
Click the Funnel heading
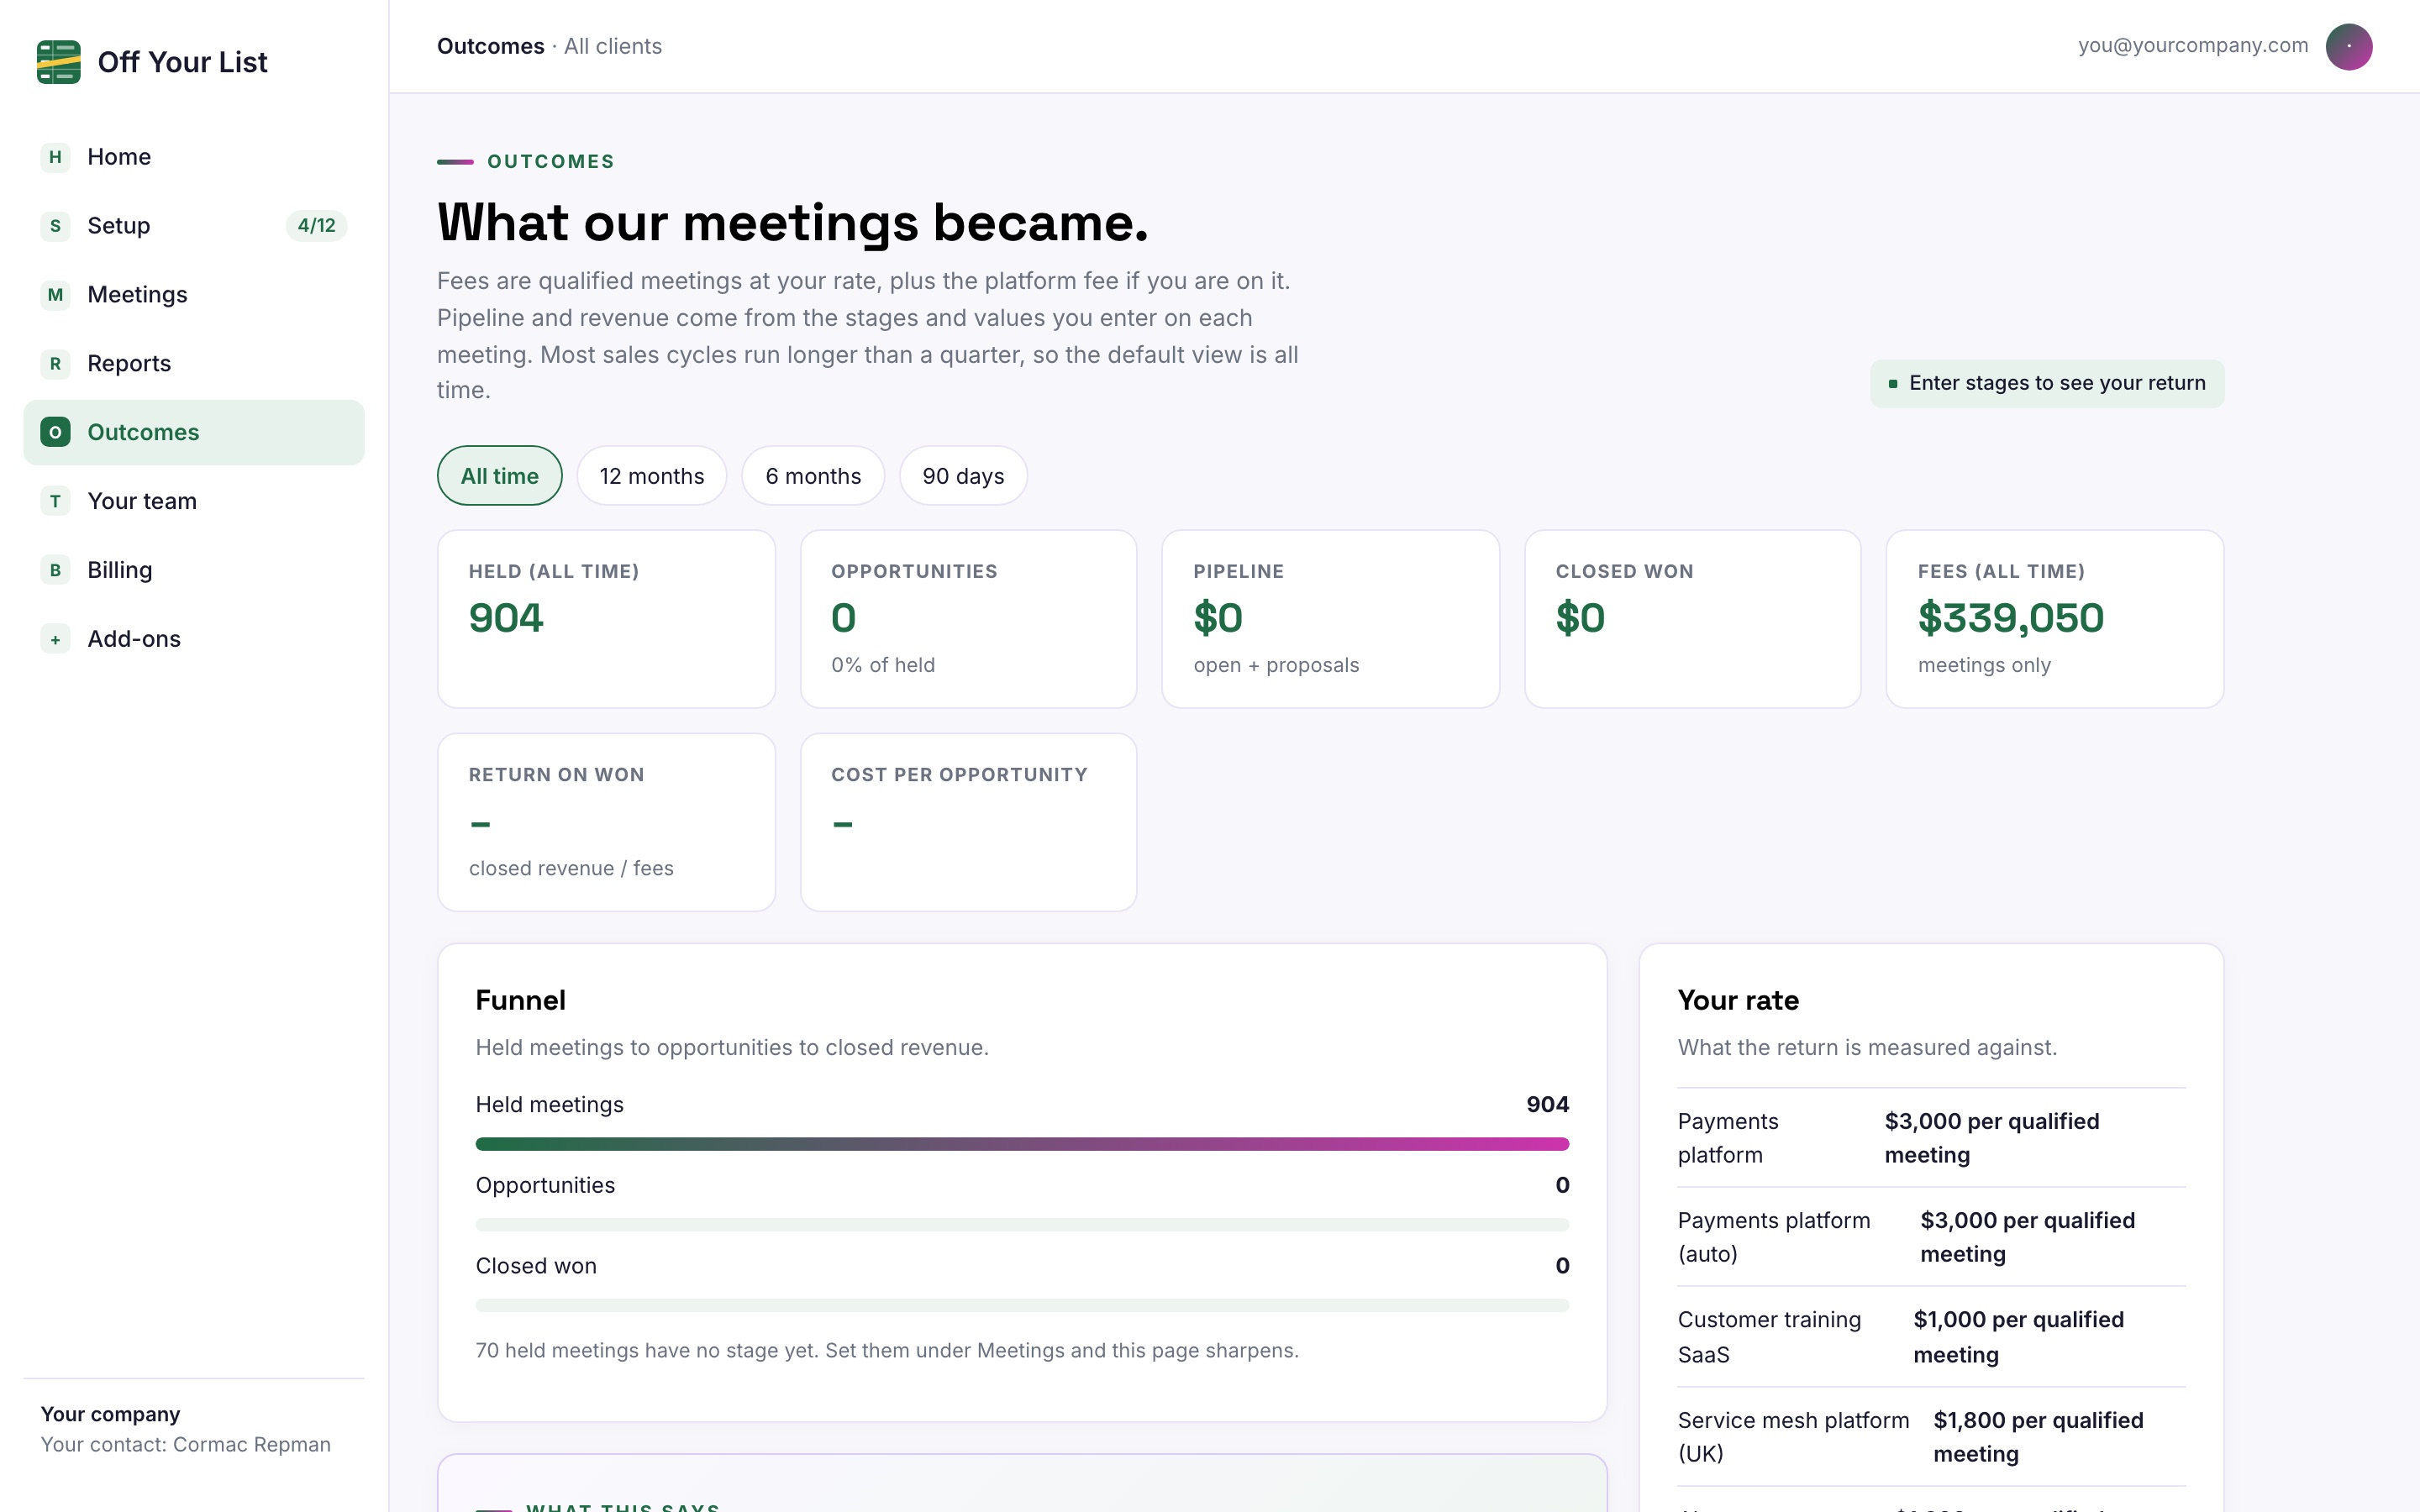[x=520, y=1000]
